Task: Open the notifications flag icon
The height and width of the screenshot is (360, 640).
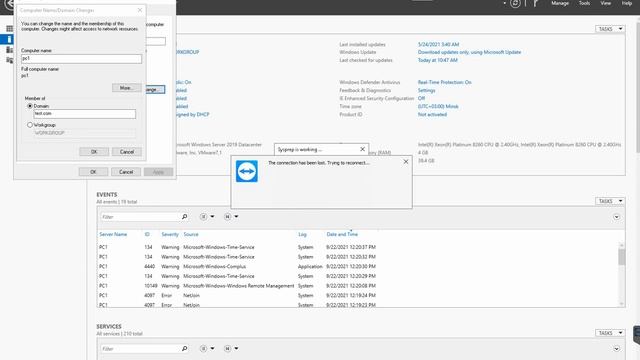Action: (535, 4)
